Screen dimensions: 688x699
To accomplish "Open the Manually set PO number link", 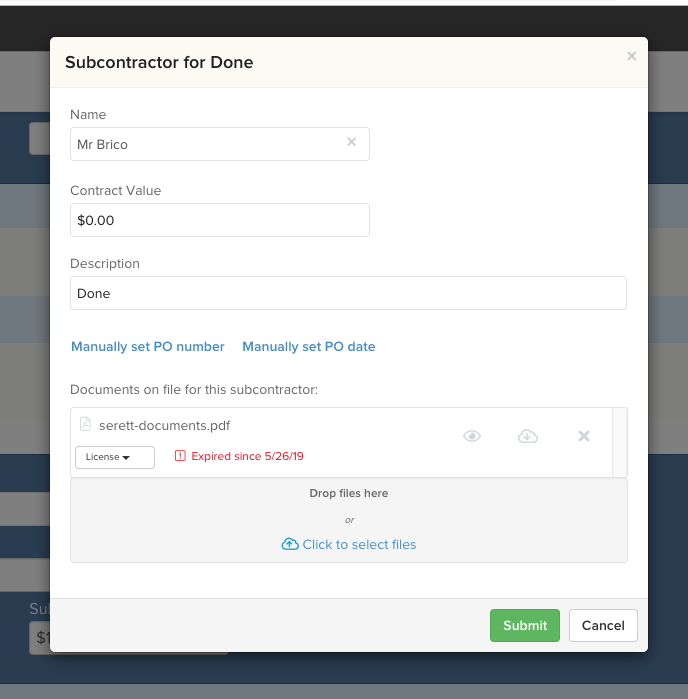I will 148,346.
